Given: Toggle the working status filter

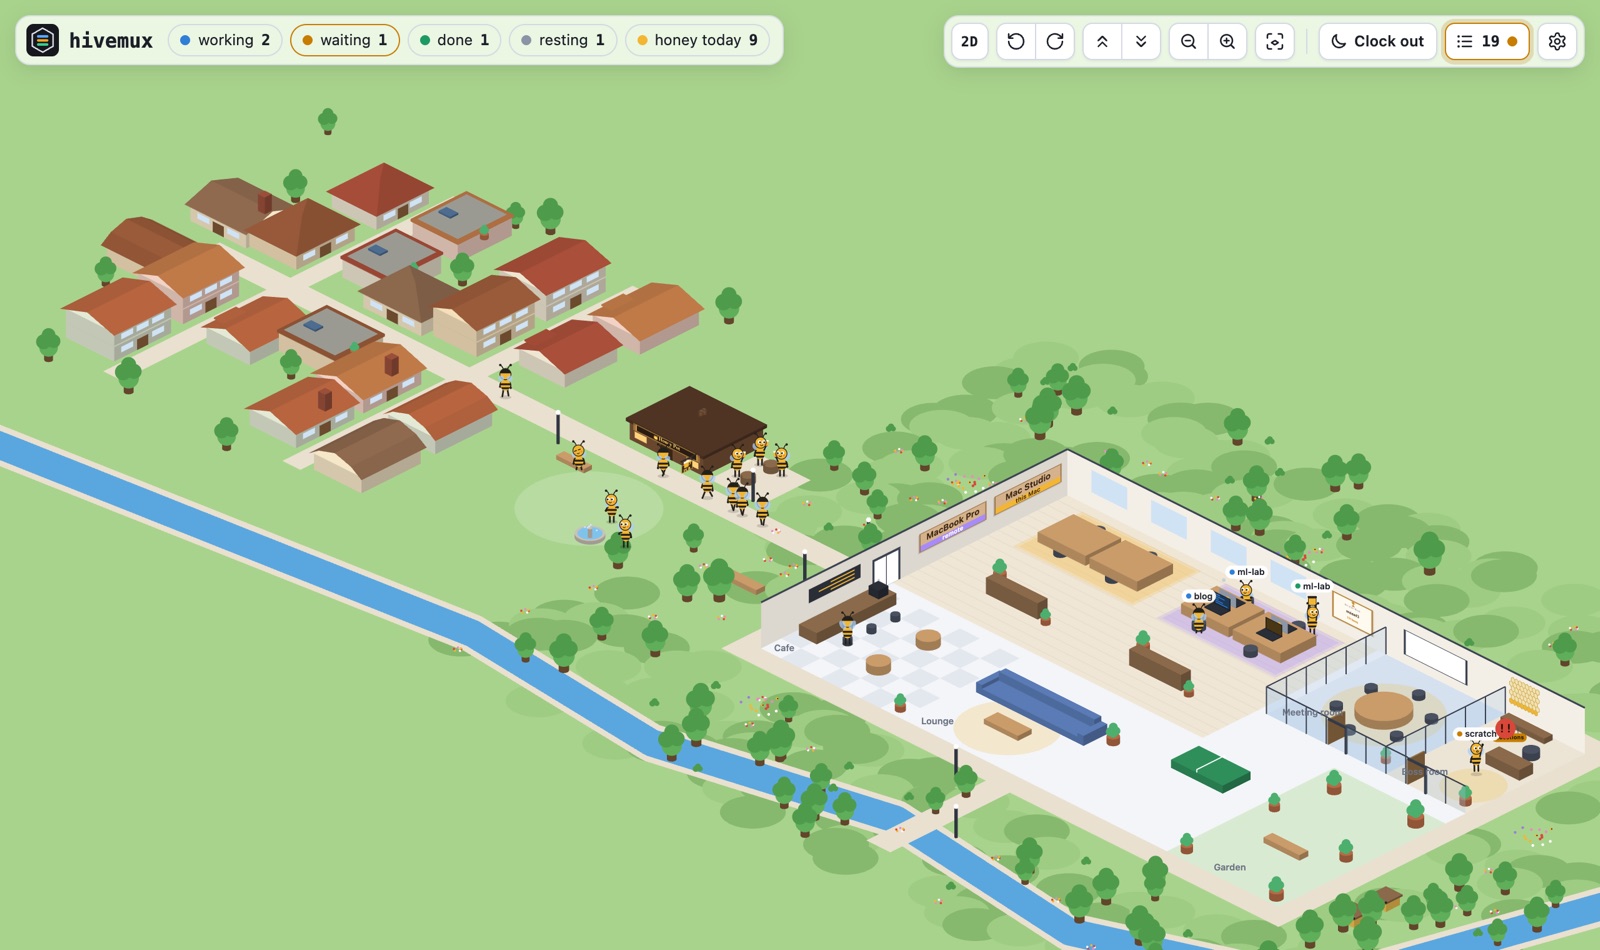Looking at the screenshot, I should pos(225,40).
